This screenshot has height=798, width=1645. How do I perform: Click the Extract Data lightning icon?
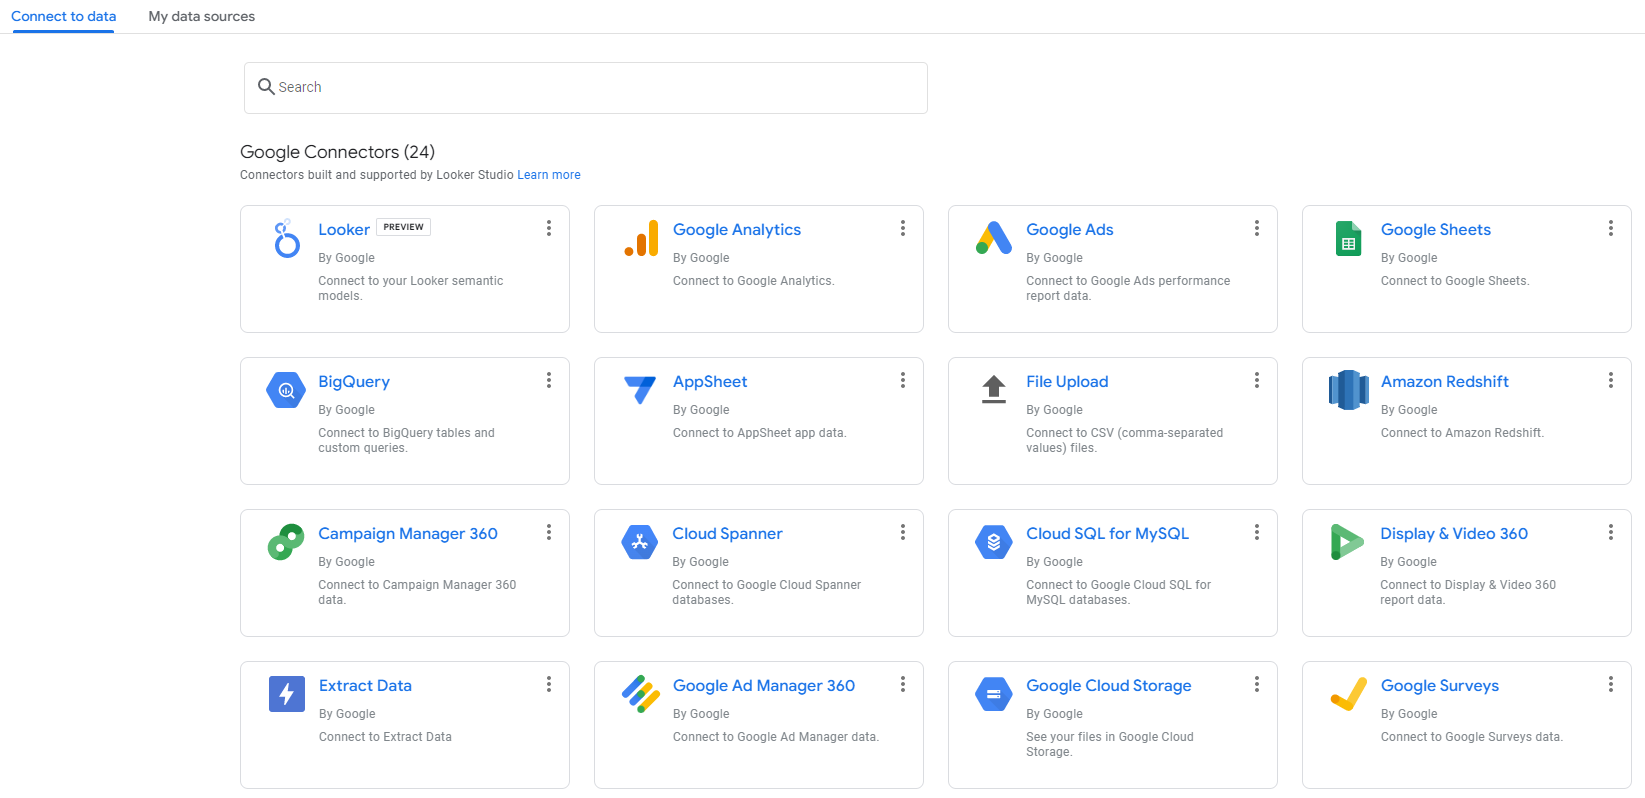pyautogui.click(x=286, y=694)
